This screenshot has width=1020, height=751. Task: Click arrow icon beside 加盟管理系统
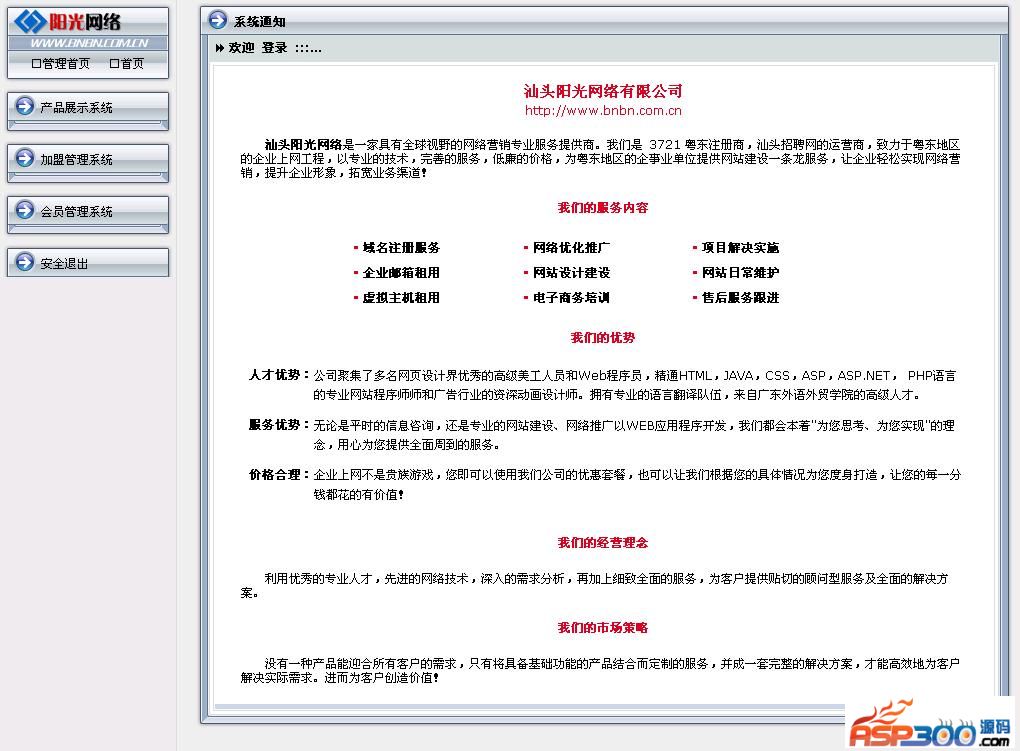point(25,157)
